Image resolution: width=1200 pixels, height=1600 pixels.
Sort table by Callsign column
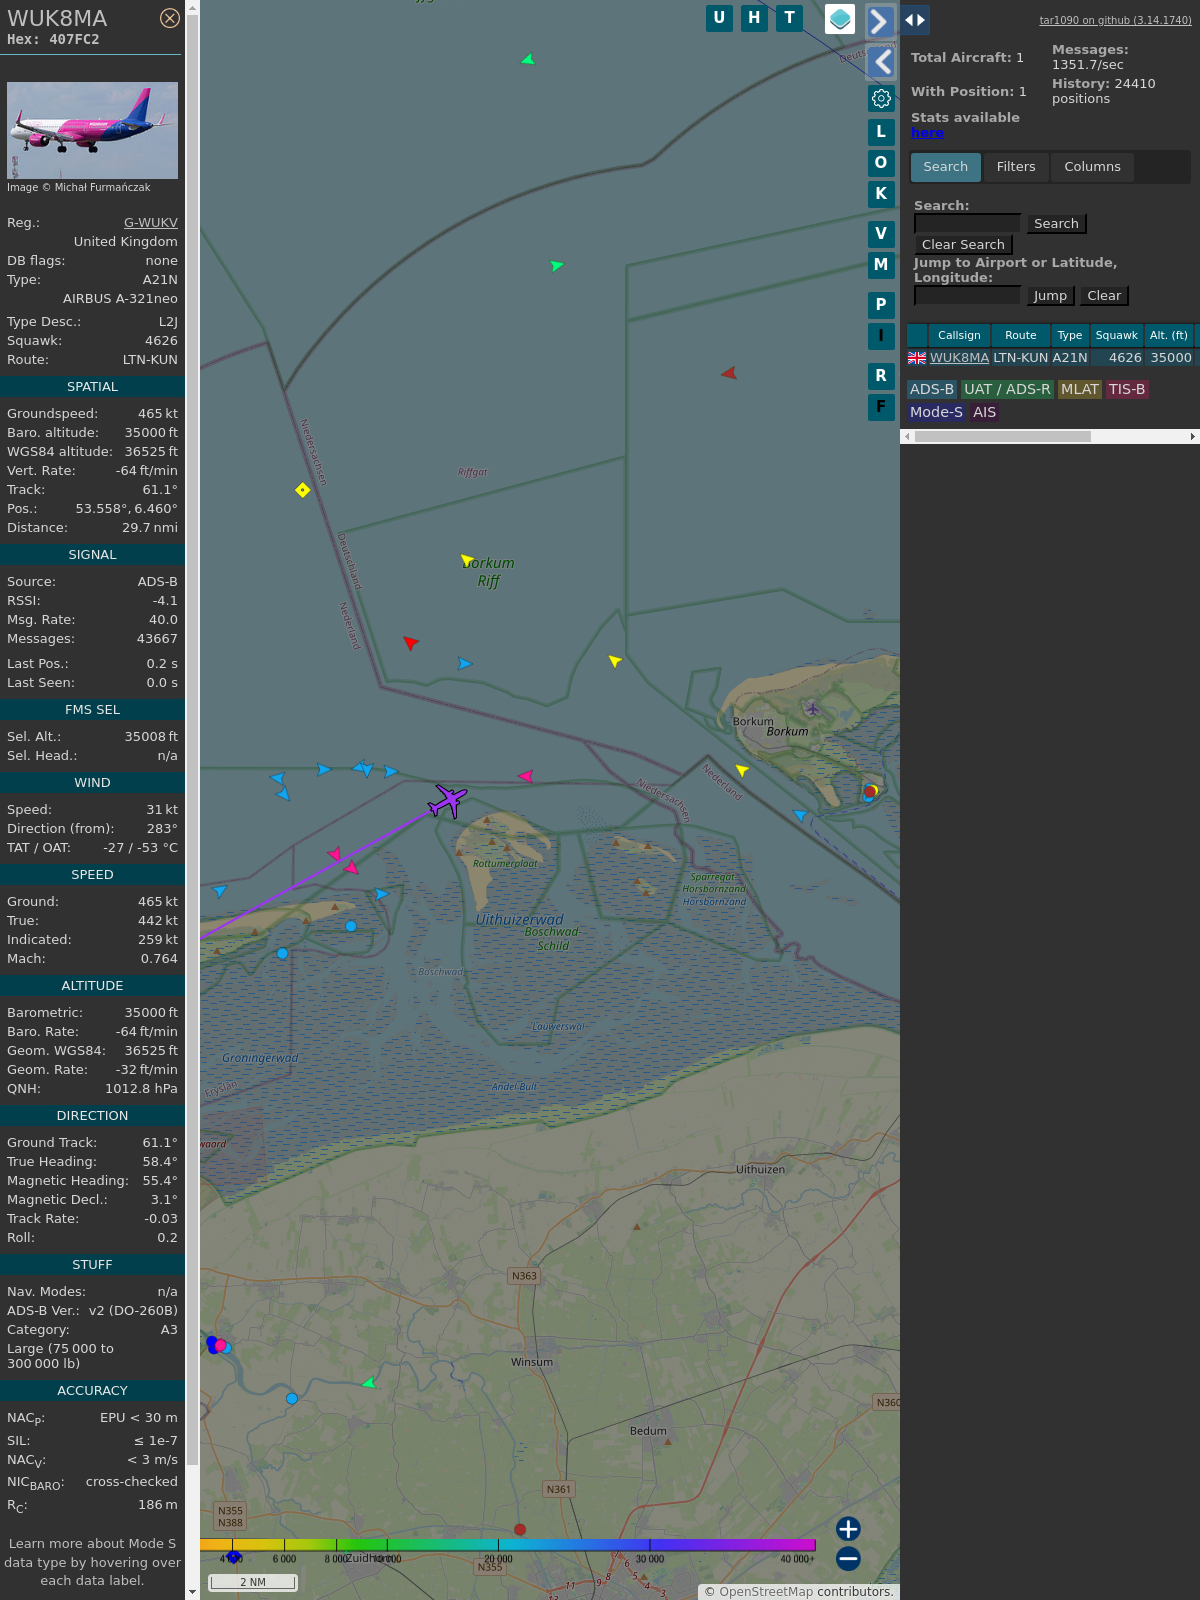point(959,336)
